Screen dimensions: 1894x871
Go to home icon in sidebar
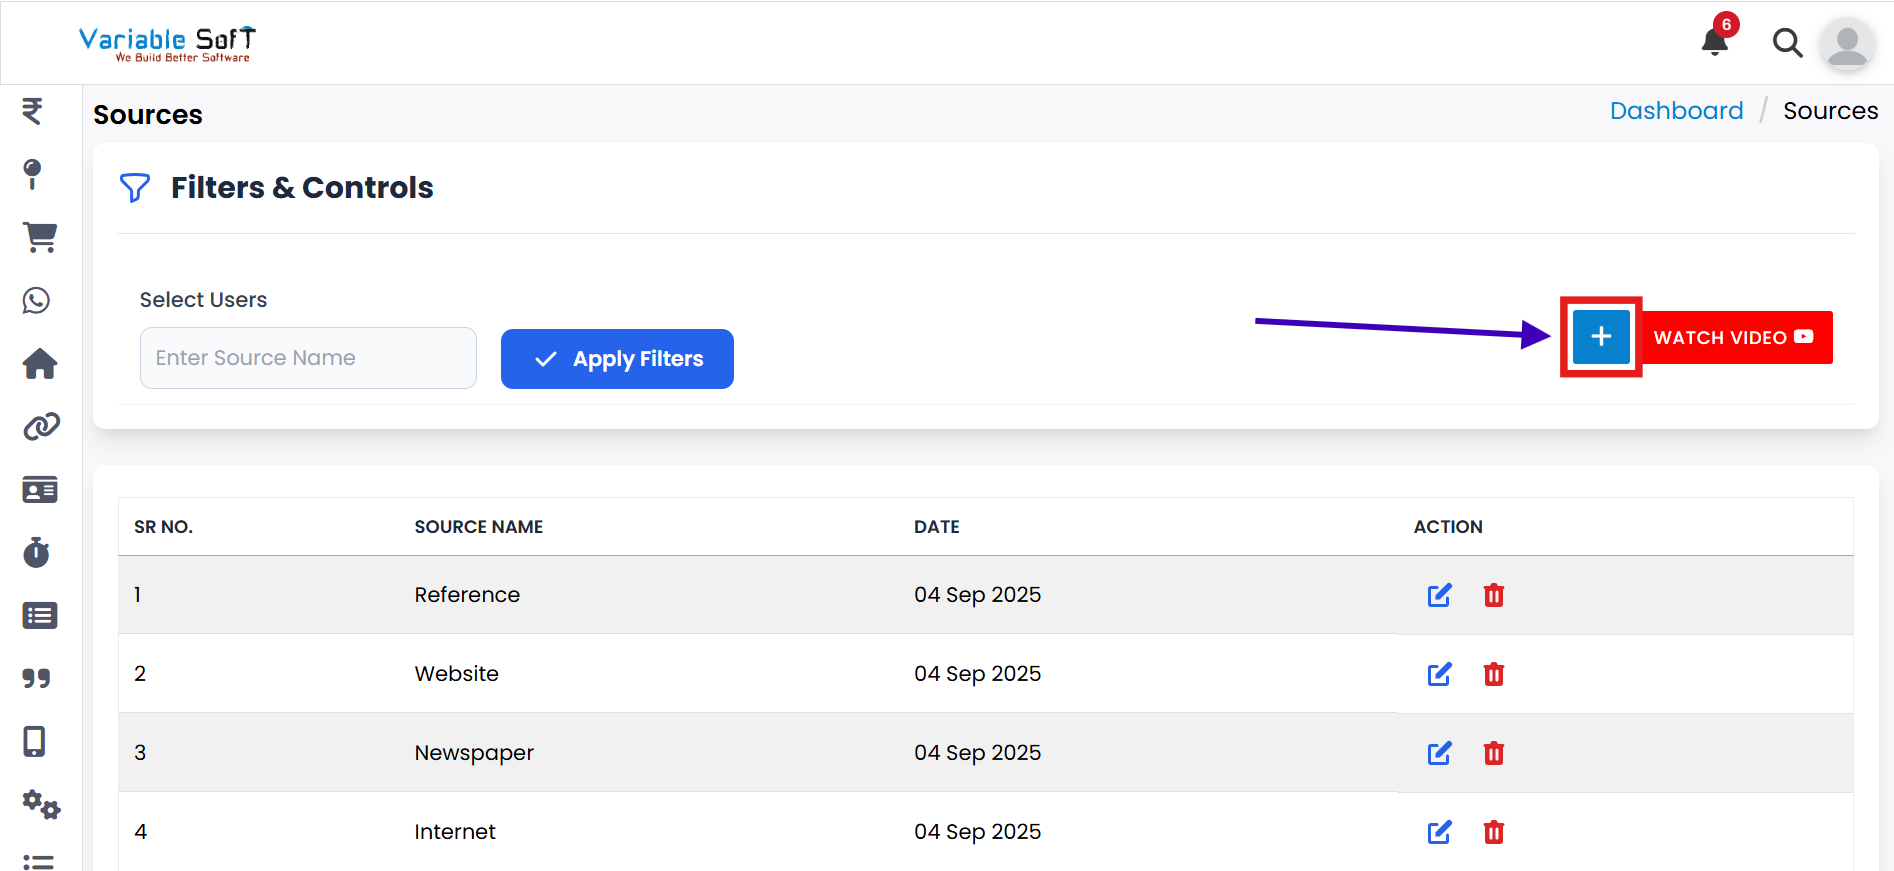tap(40, 364)
